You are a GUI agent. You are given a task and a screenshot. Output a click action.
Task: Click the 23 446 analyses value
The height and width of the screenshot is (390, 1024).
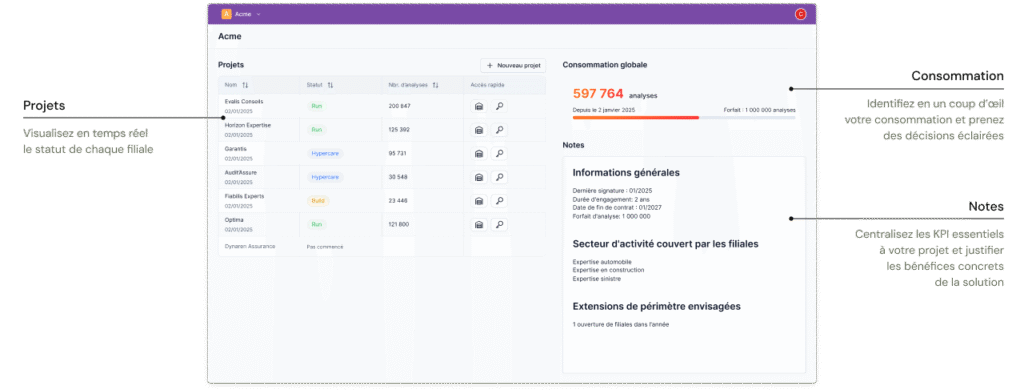coord(398,201)
